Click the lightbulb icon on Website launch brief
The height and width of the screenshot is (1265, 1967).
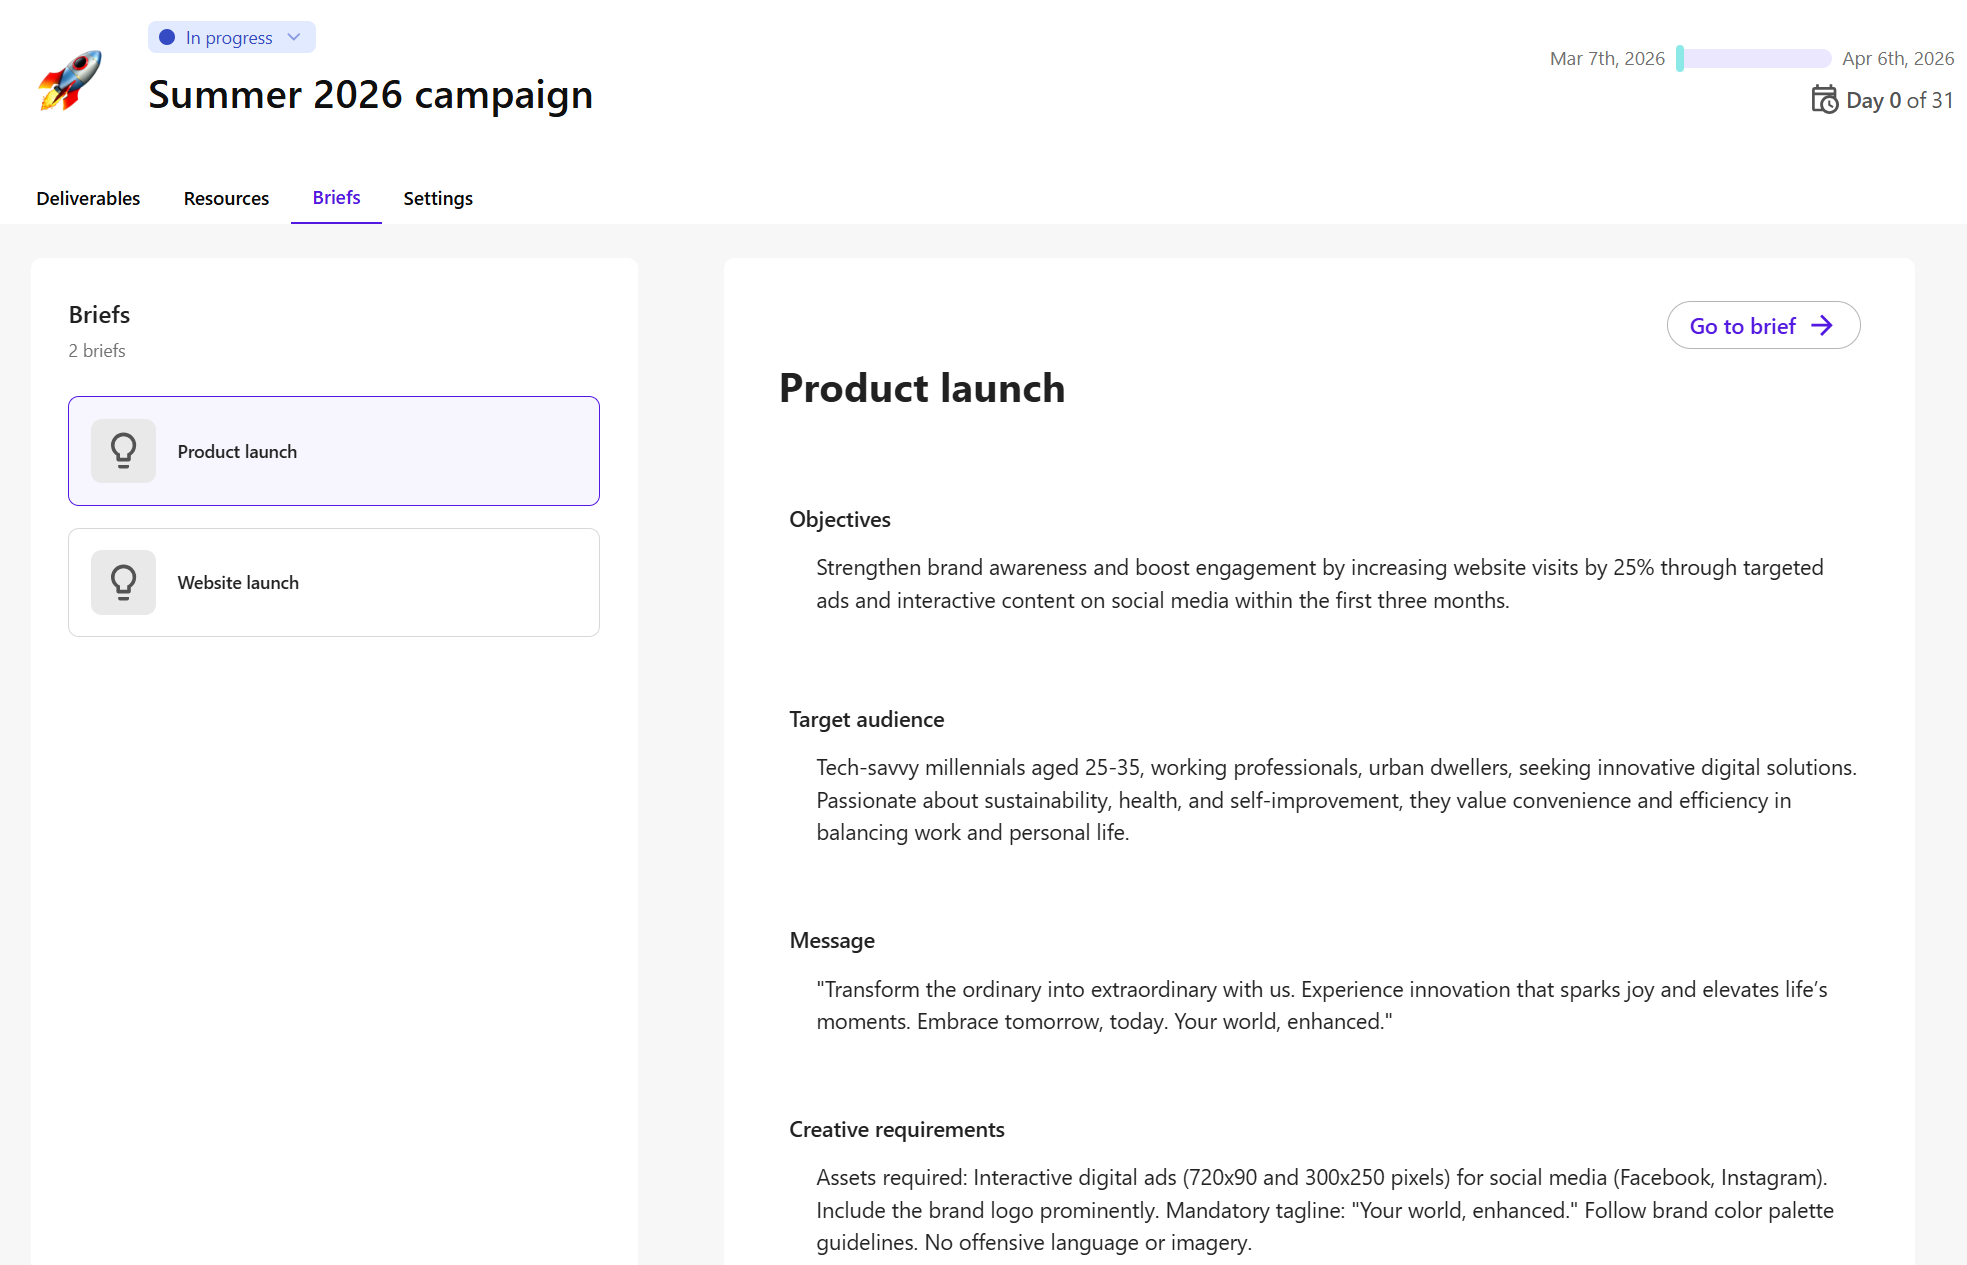click(x=123, y=582)
